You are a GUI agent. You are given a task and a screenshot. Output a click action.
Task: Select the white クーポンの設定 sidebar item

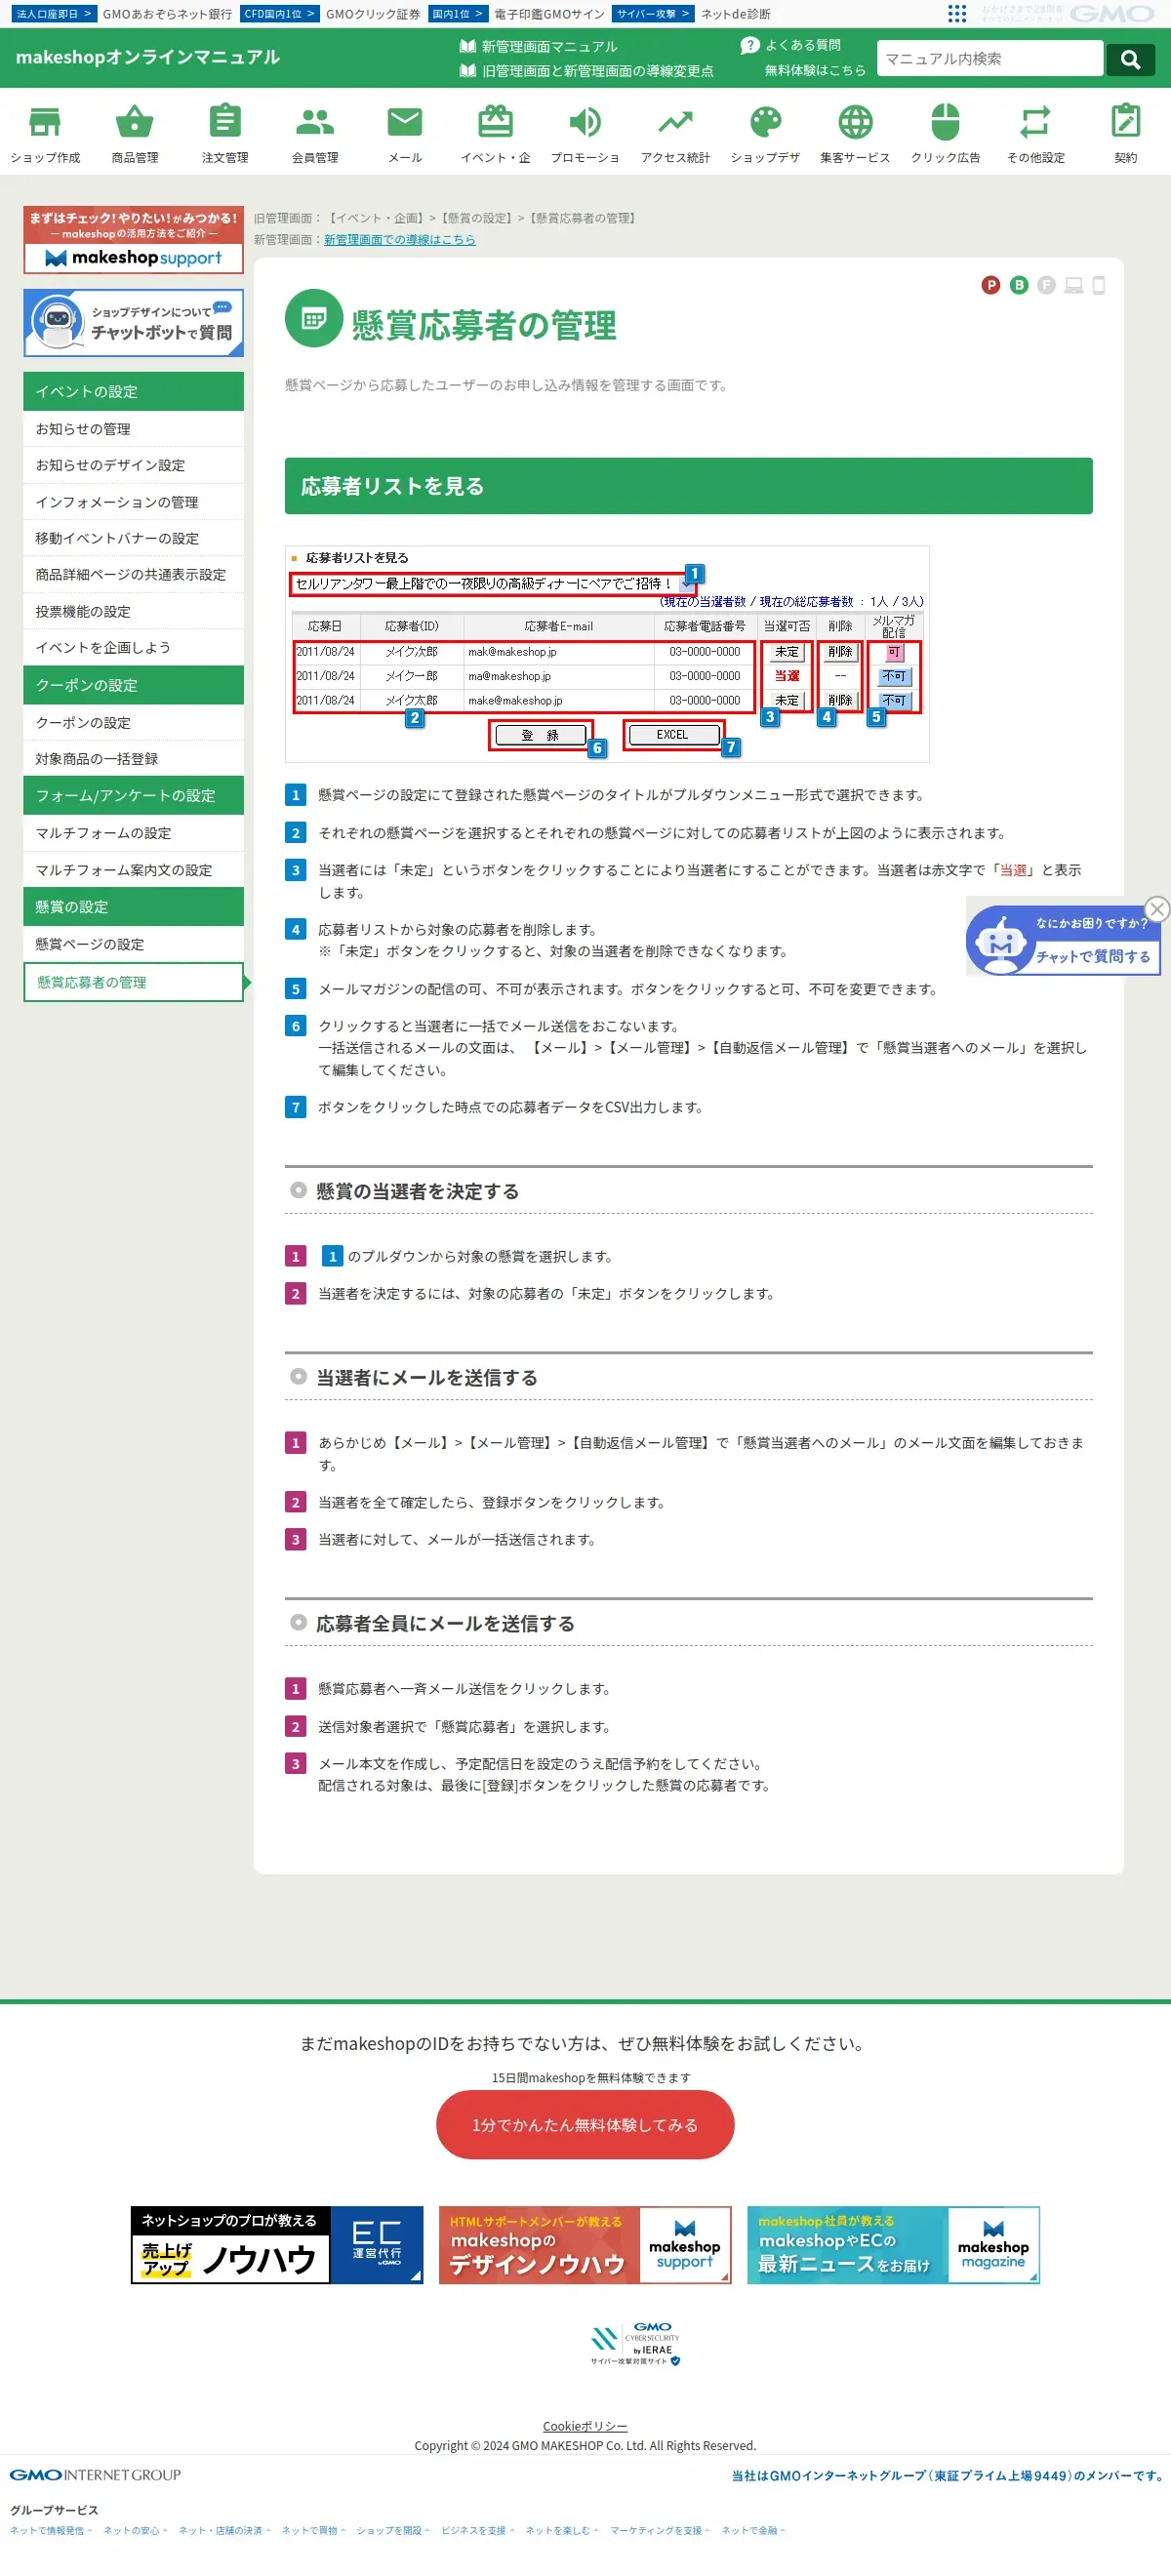coord(134,723)
